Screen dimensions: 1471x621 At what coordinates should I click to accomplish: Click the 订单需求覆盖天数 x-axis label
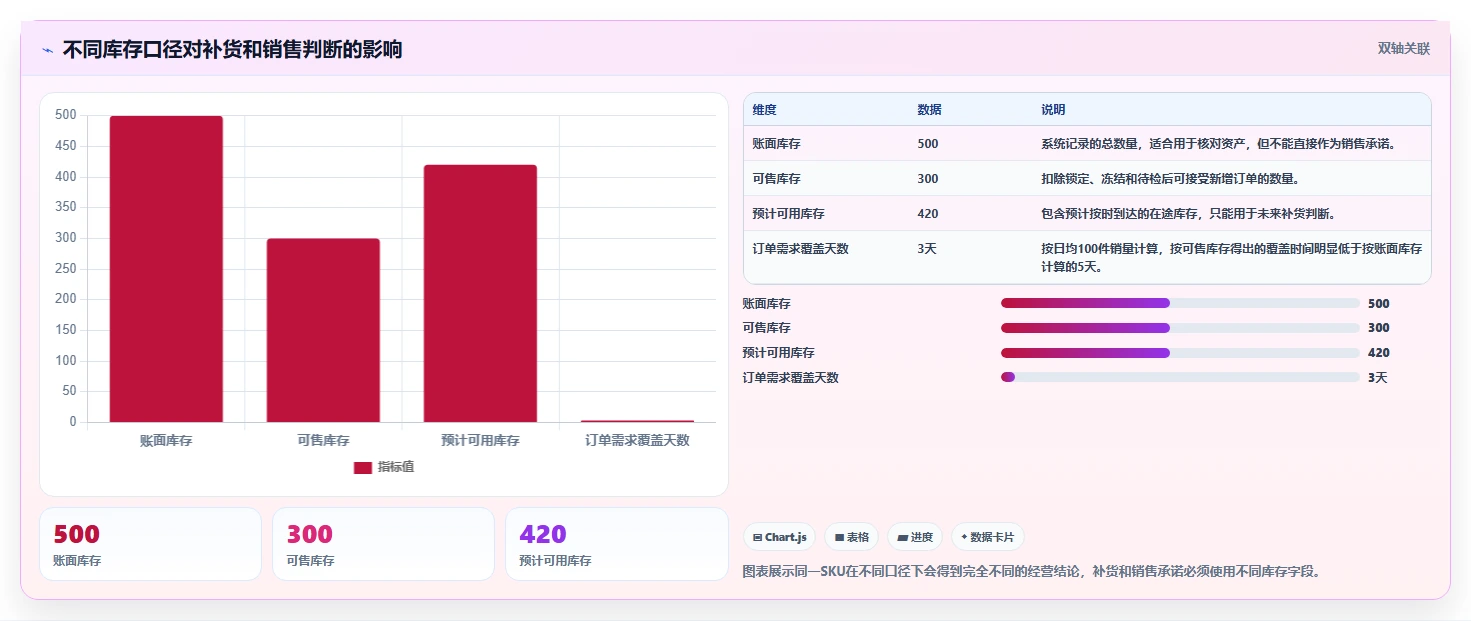[637, 440]
